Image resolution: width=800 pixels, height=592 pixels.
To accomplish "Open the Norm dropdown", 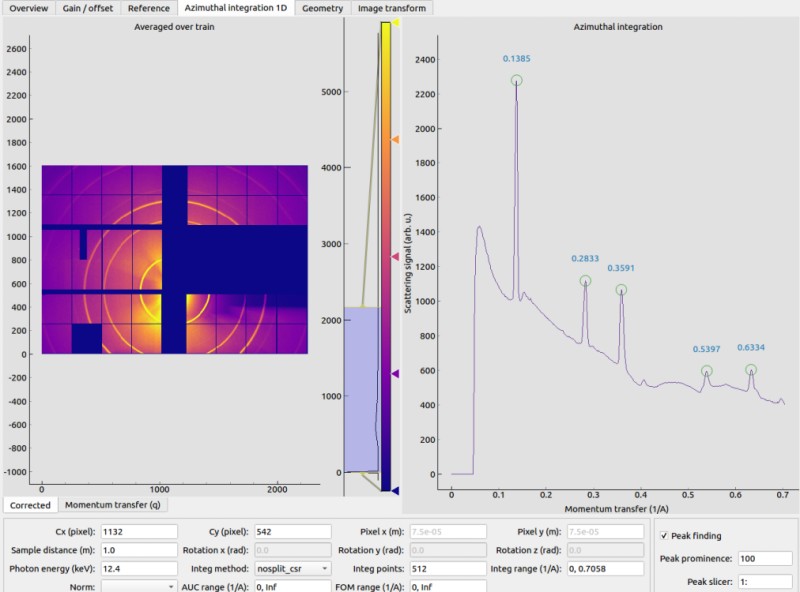I will [139, 587].
